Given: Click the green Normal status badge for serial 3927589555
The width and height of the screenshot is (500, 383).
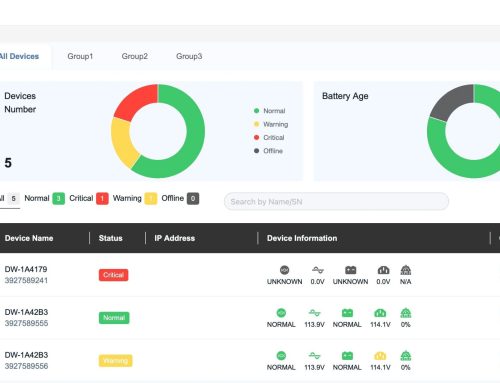Looking at the screenshot, I should pyautogui.click(x=114, y=318).
